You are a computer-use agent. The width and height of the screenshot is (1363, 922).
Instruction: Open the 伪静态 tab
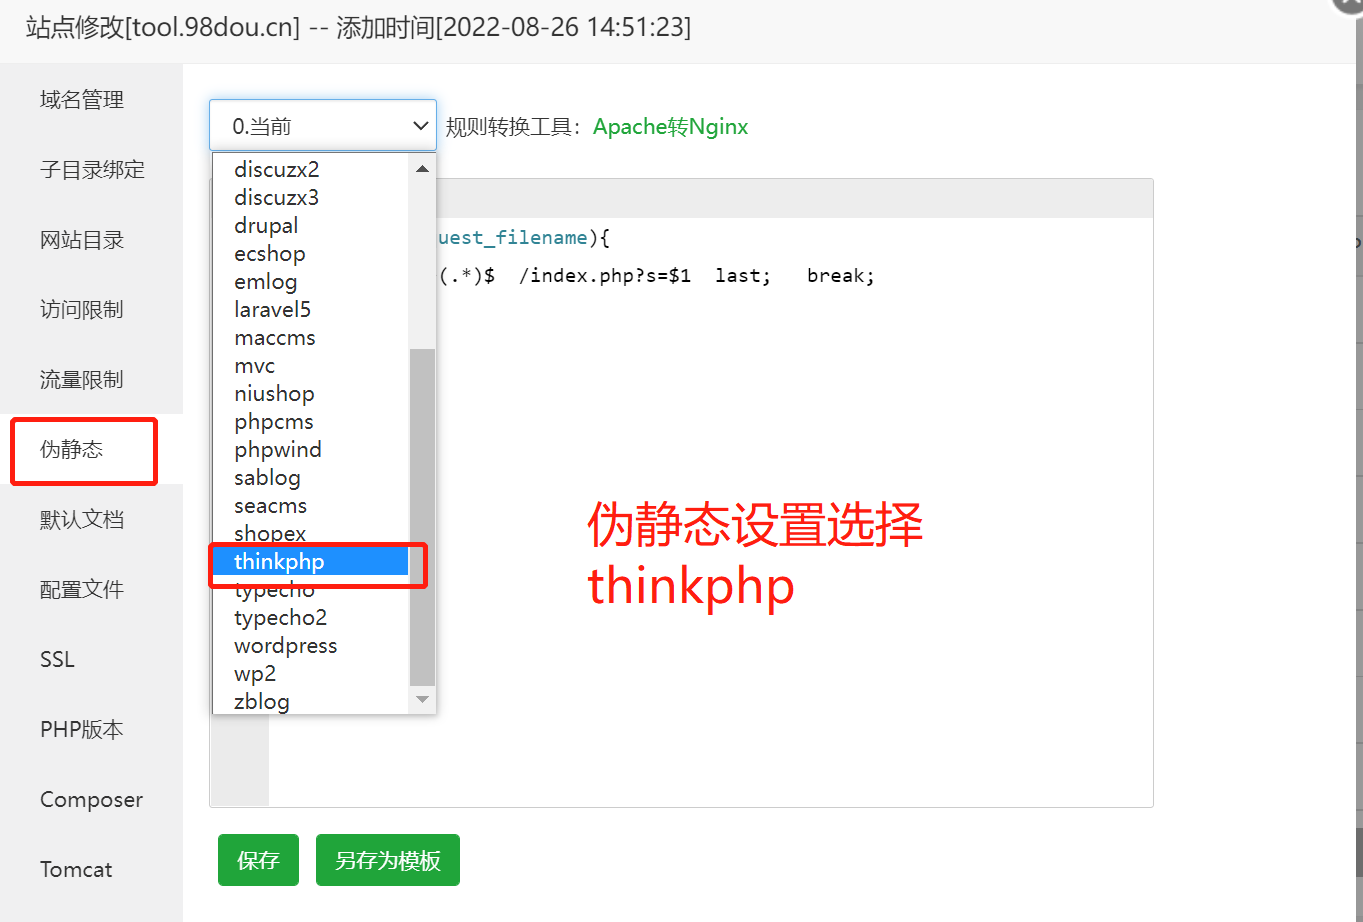click(x=72, y=450)
